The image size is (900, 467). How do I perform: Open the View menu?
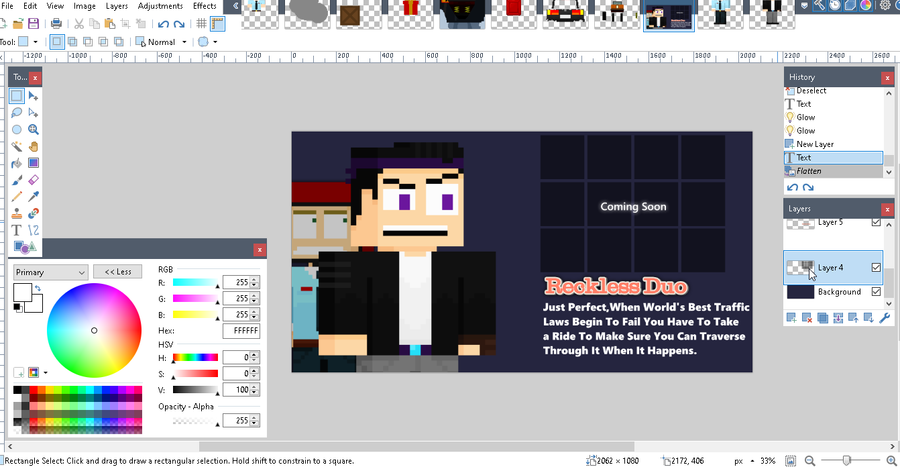coord(55,6)
